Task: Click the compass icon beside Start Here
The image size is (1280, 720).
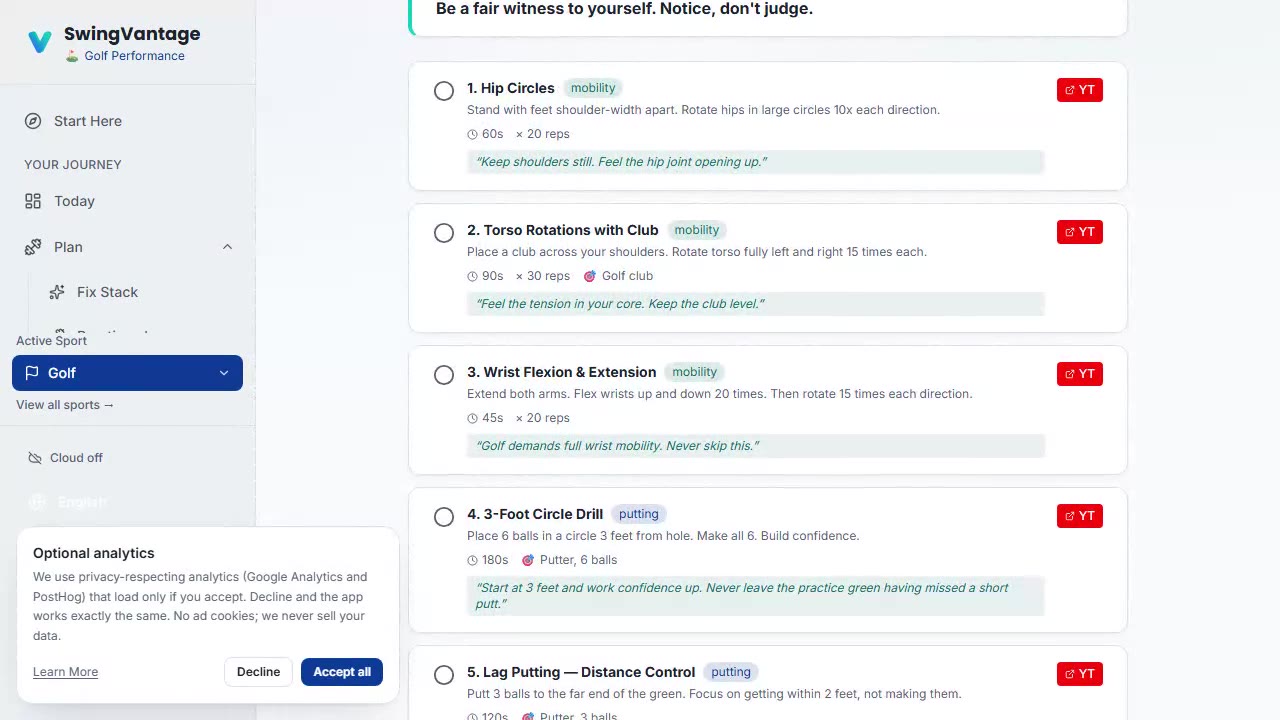Action: [33, 121]
